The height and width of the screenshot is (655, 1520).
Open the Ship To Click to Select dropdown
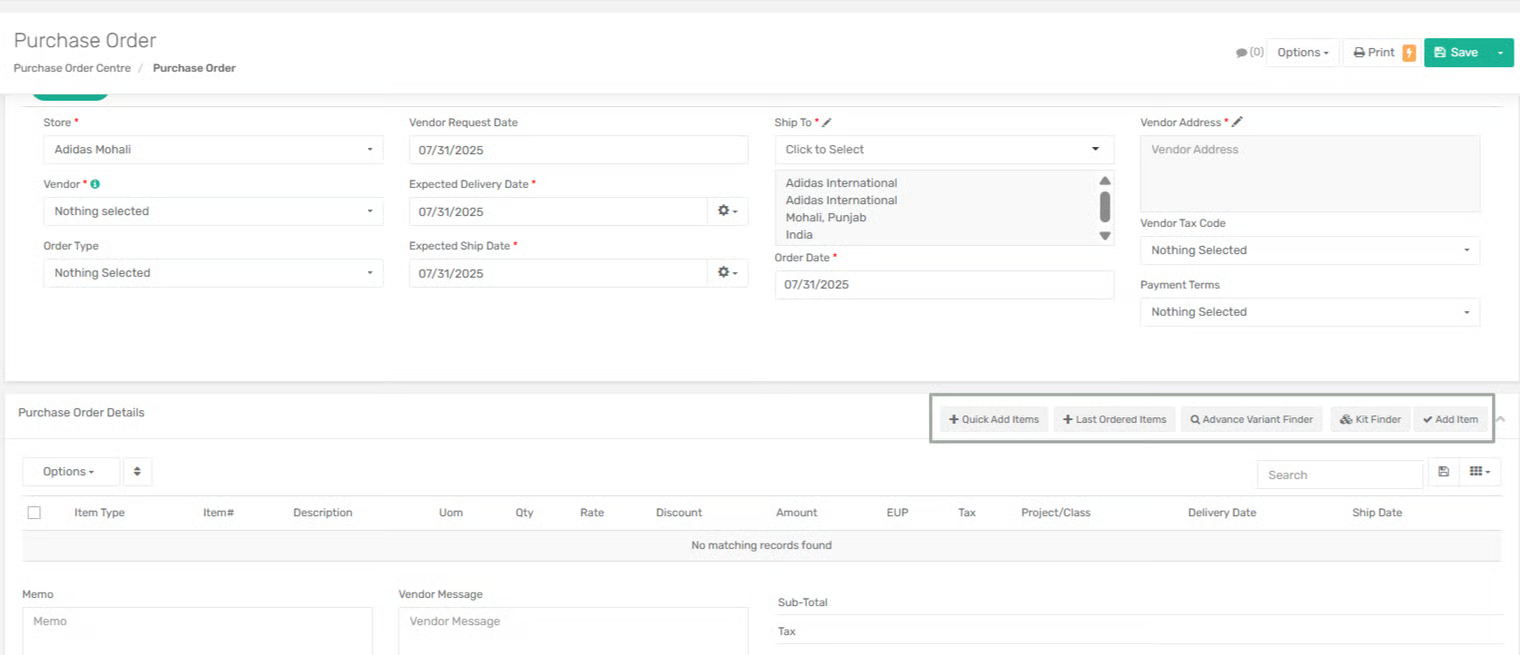pyautogui.click(x=943, y=150)
